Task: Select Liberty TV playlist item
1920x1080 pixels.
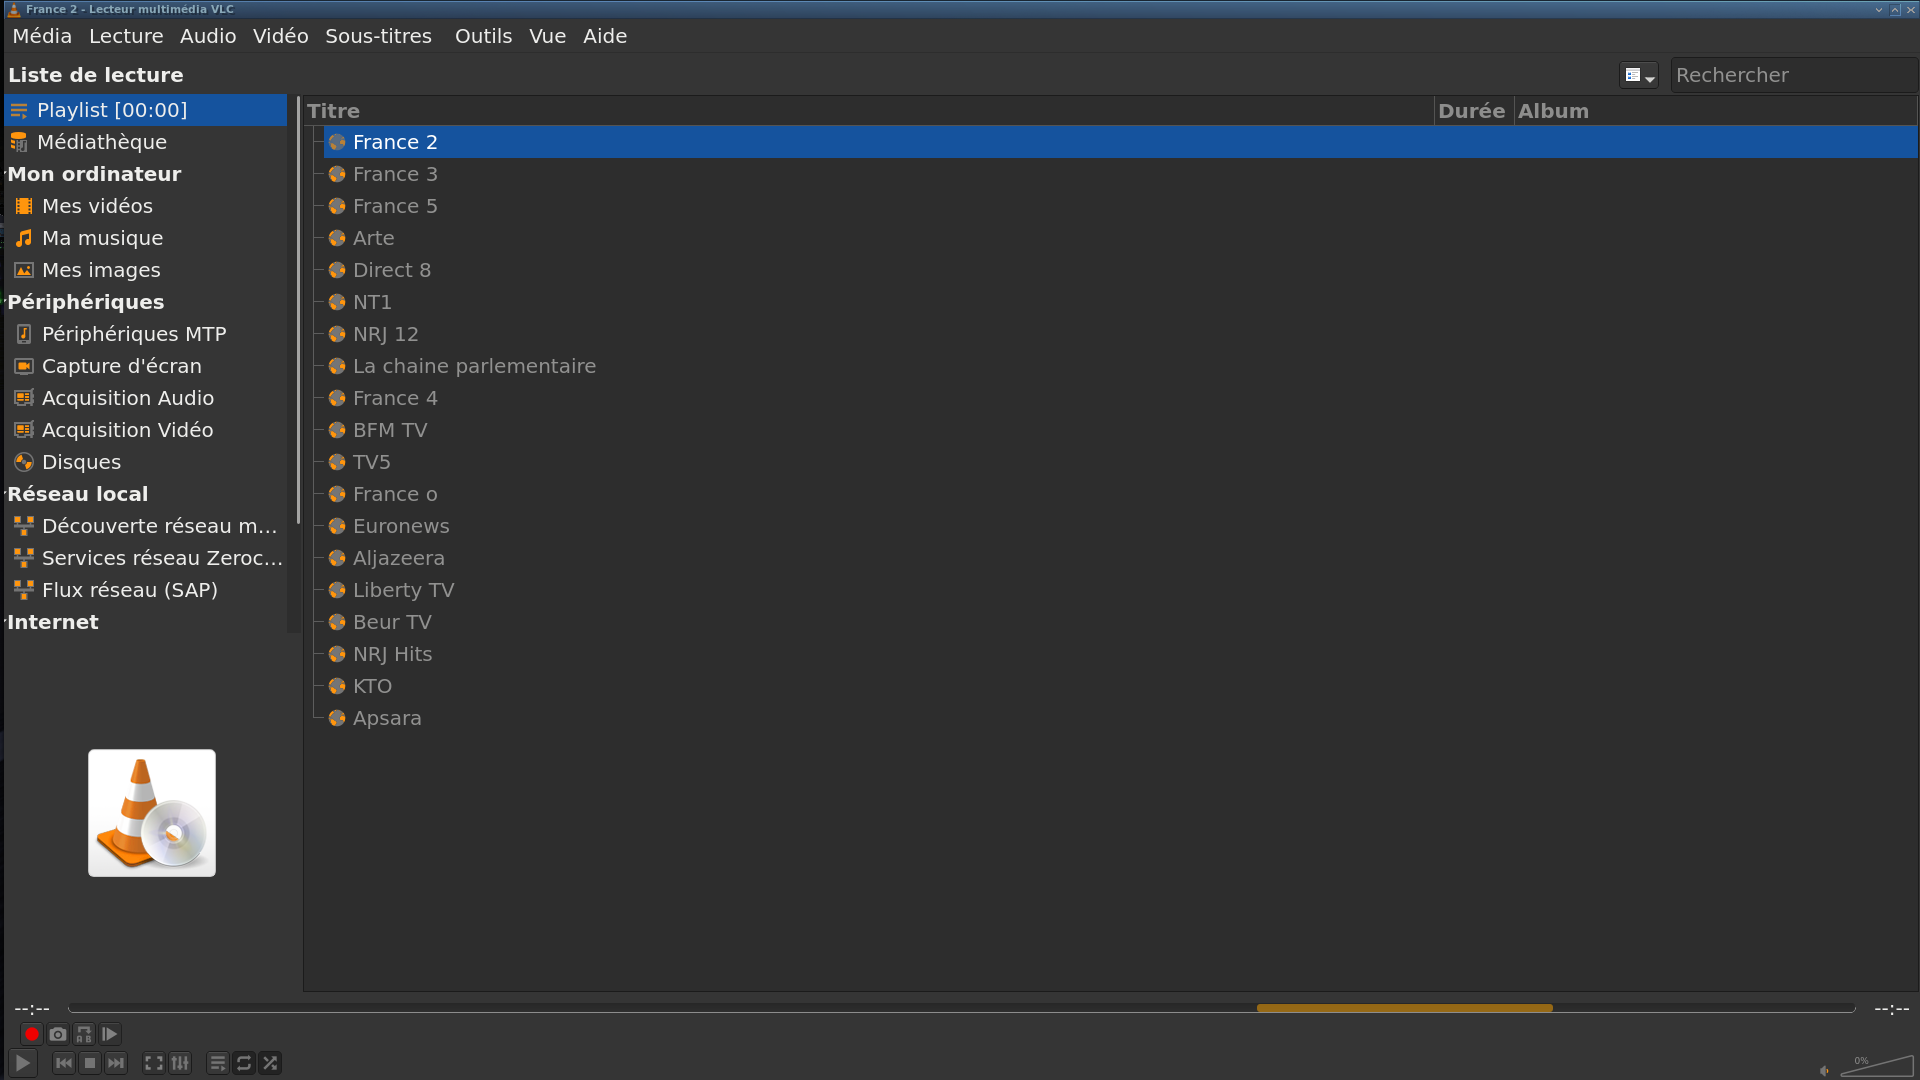Action: tap(1120, 590)
